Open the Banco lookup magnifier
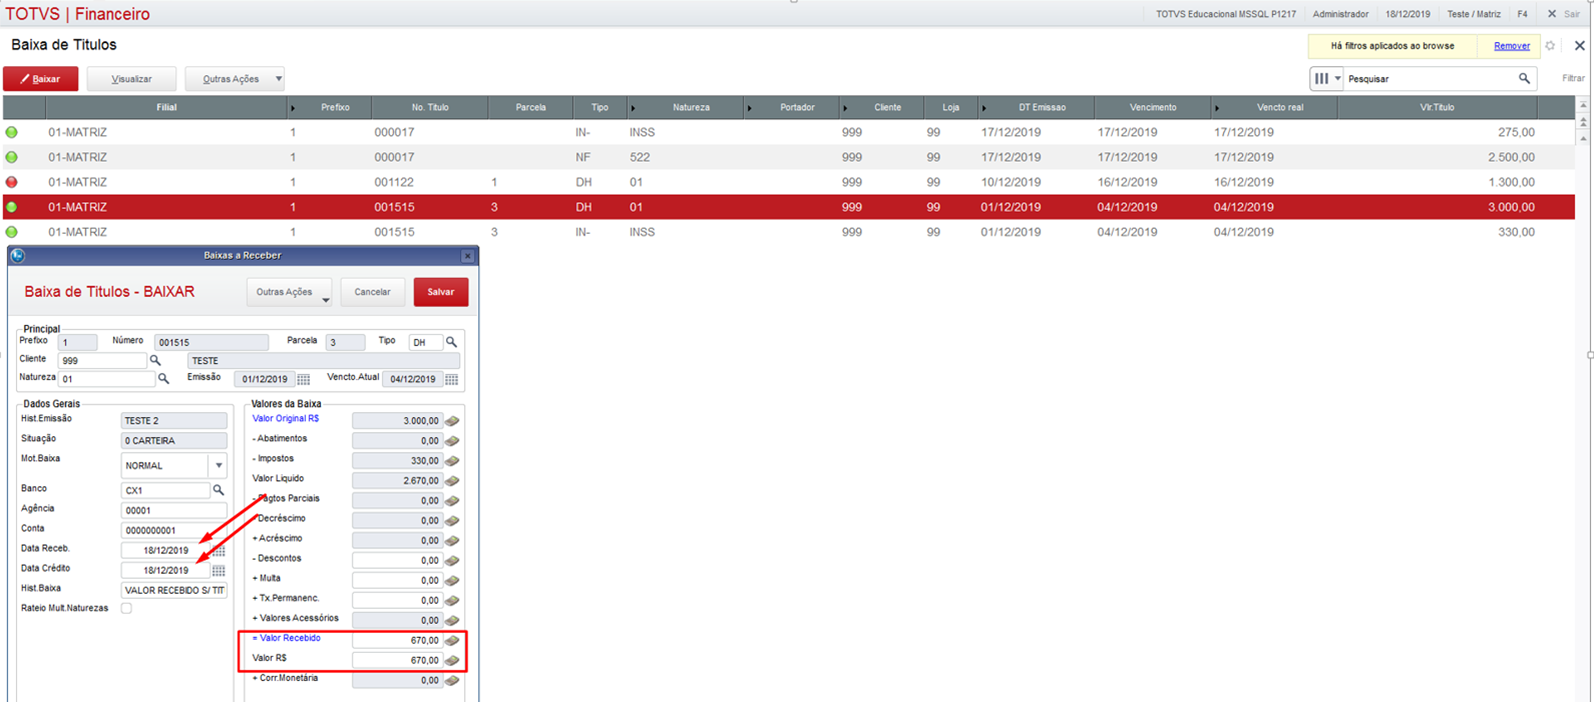 (218, 490)
